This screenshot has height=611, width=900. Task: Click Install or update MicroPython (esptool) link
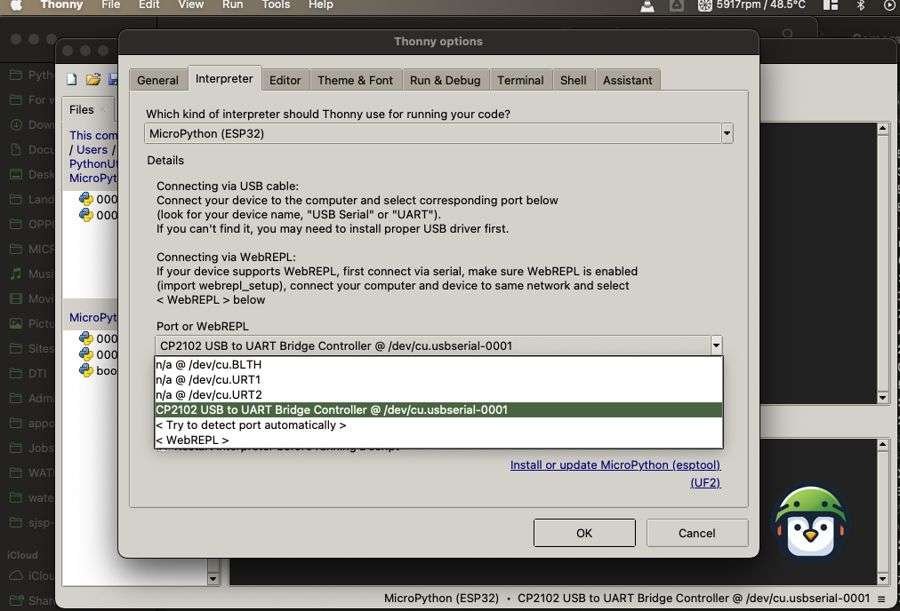615,465
